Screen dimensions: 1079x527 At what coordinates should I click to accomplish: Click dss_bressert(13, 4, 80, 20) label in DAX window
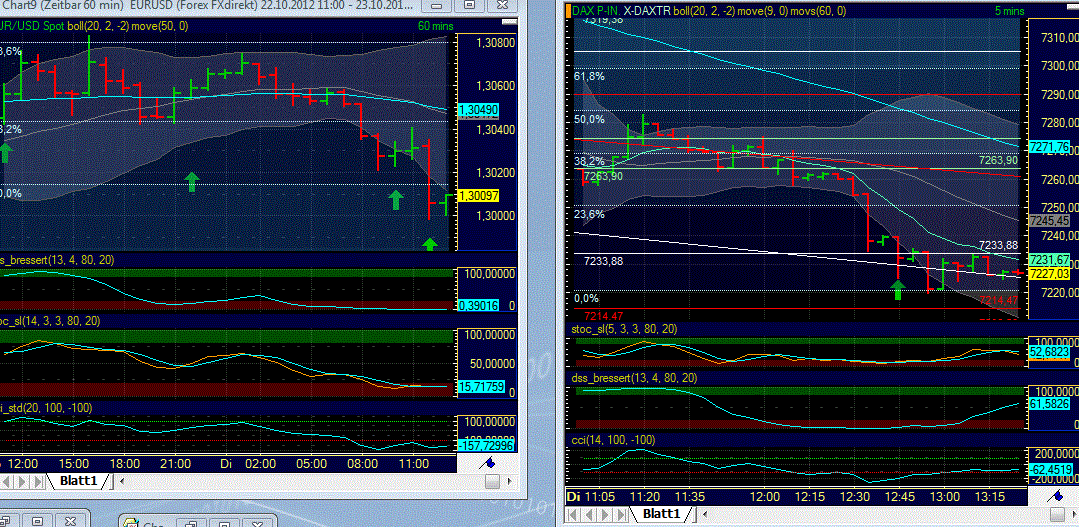[634, 378]
